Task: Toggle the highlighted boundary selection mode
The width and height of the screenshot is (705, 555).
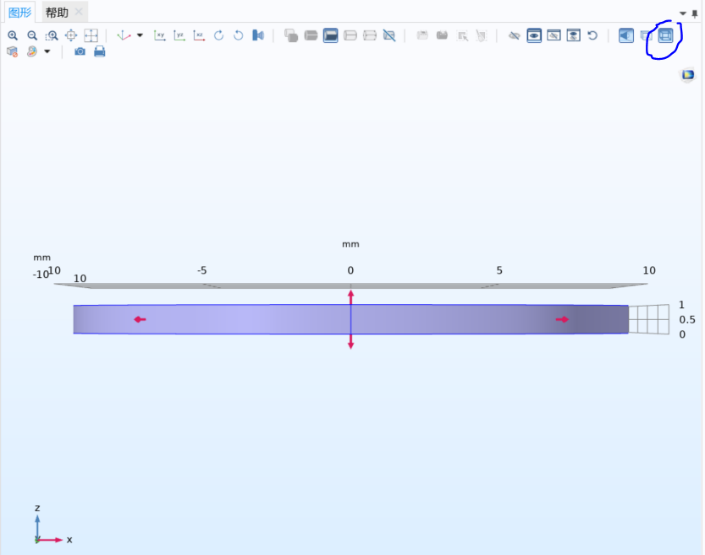Action: [330, 36]
